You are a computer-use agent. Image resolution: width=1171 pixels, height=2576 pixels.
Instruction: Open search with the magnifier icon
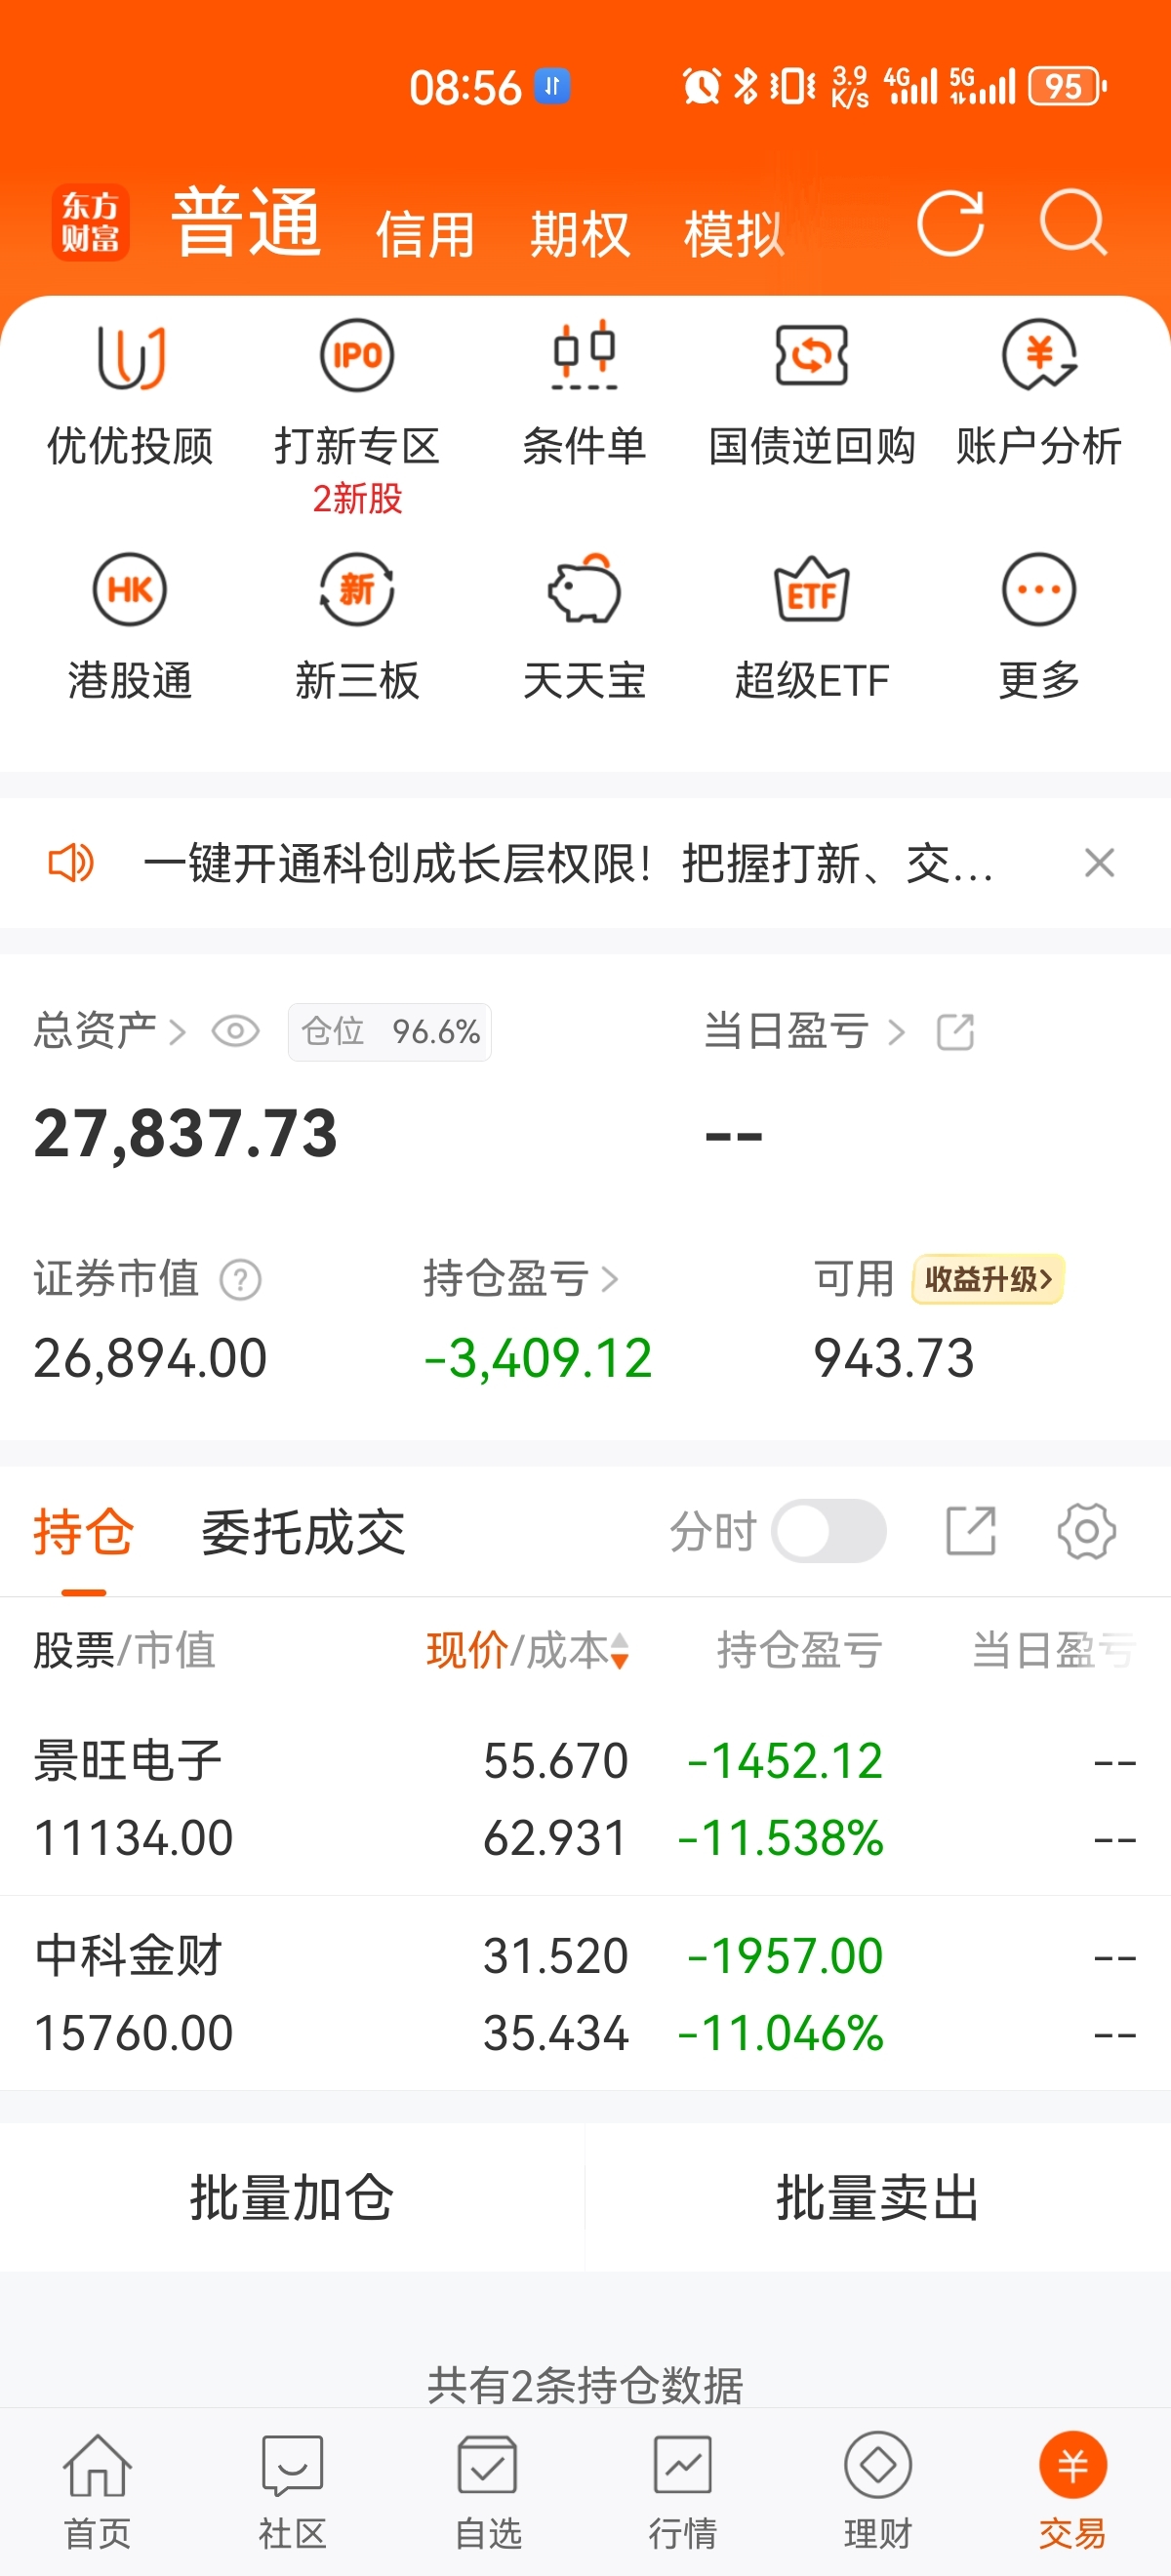[1073, 222]
